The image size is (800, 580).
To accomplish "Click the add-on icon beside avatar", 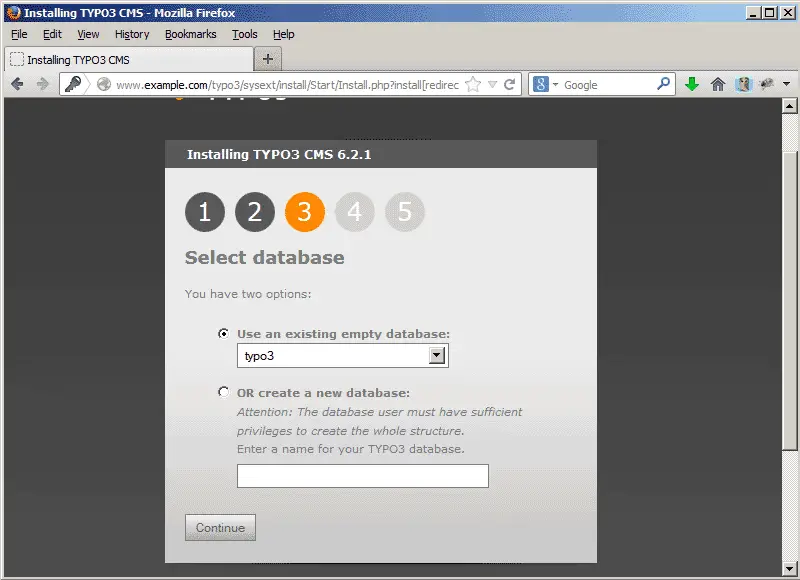I will (767, 84).
